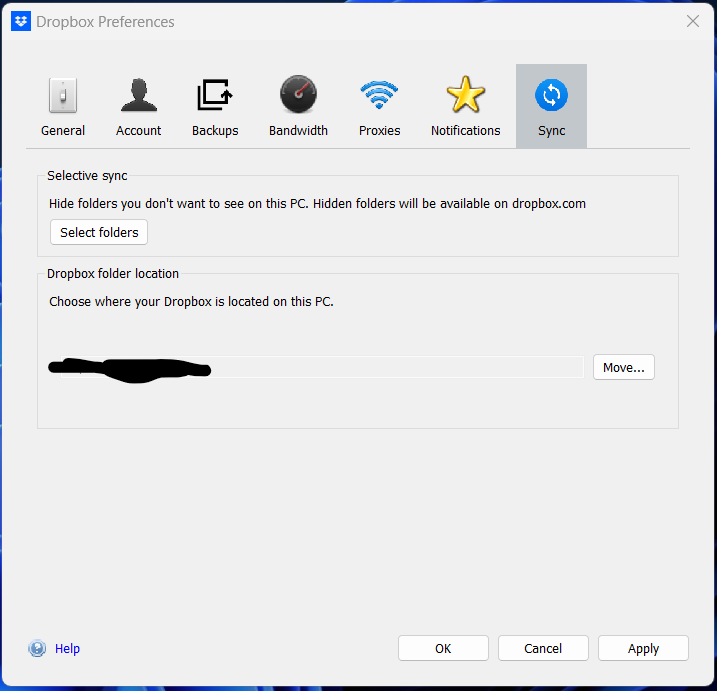Image resolution: width=717 pixels, height=691 pixels.
Task: Open the Notifications star icon
Action: 466,94
